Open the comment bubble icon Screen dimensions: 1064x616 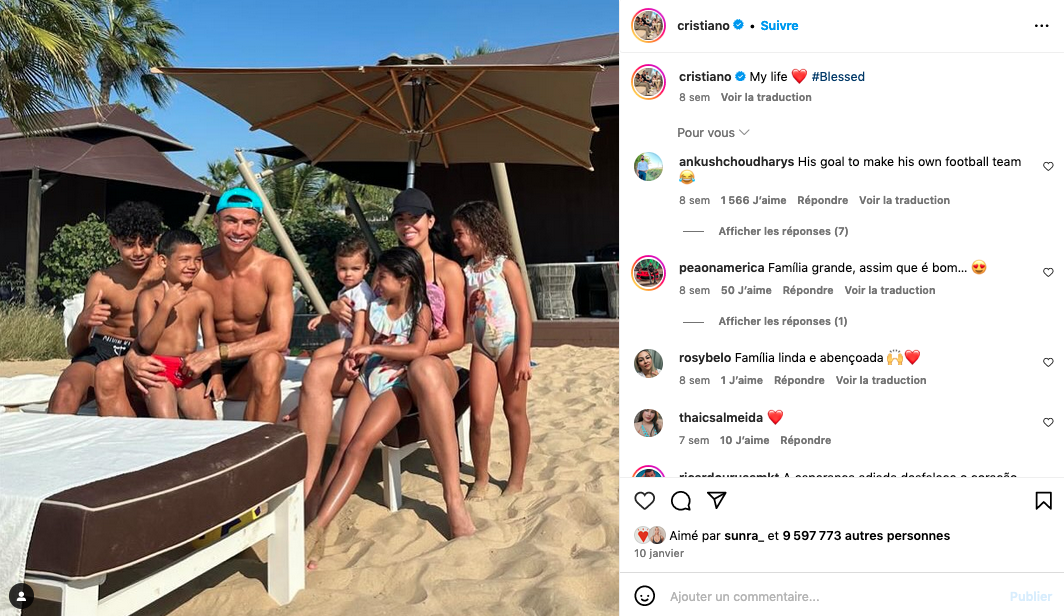click(681, 501)
